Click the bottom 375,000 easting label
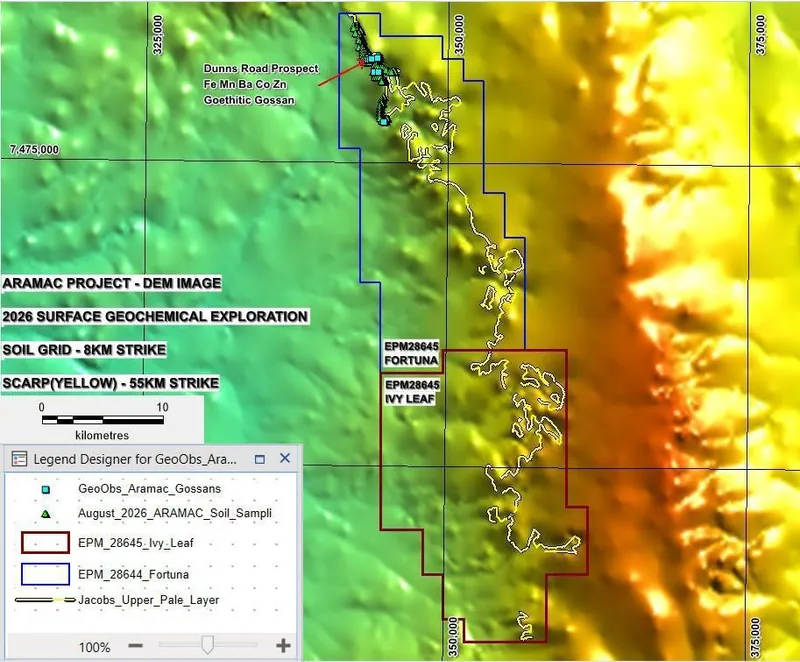This screenshot has height=662, width=800. click(x=756, y=637)
